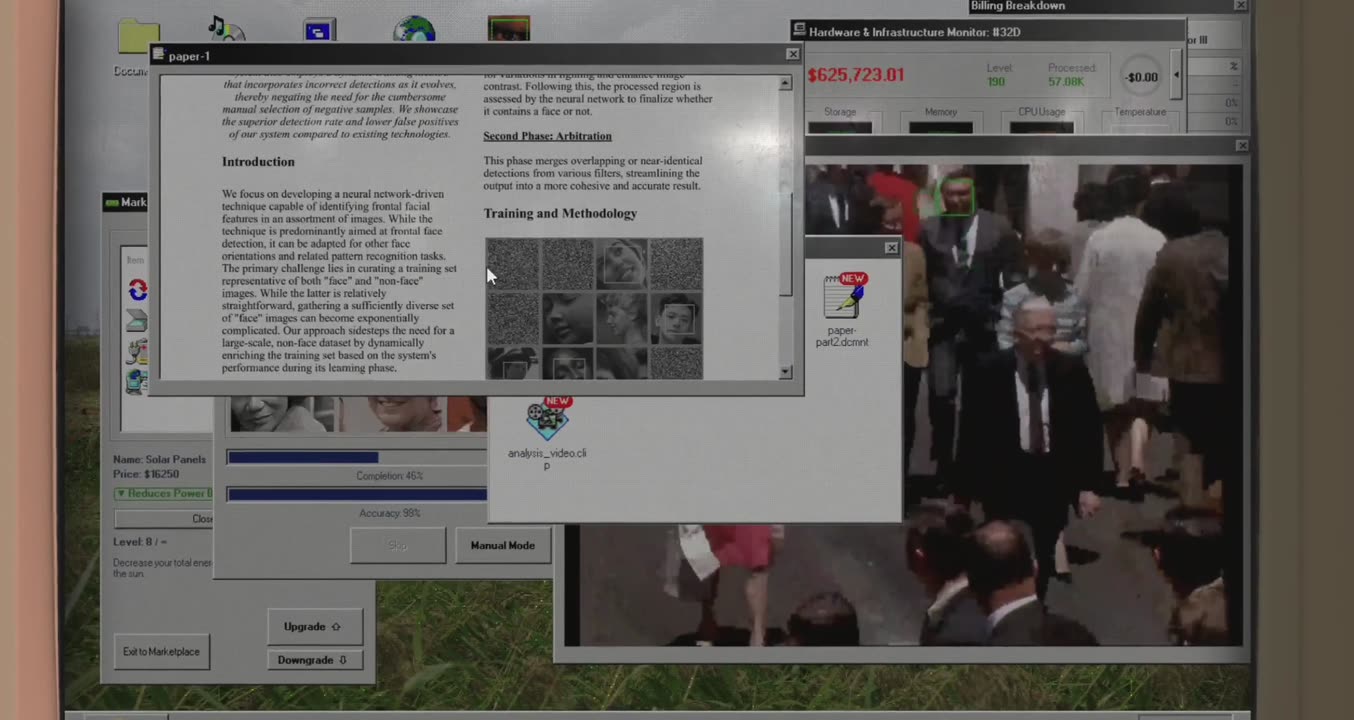Open the face detection desktop thumbnail icon
The image size is (1354, 720).
[508, 28]
